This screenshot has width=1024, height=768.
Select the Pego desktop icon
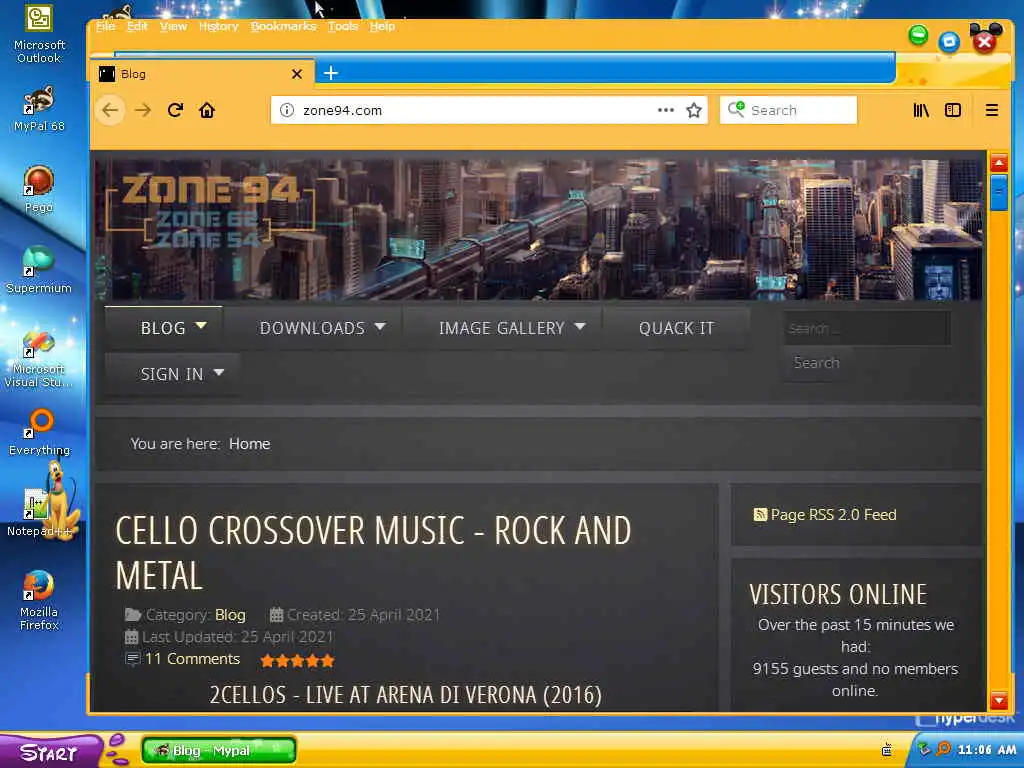(x=39, y=189)
